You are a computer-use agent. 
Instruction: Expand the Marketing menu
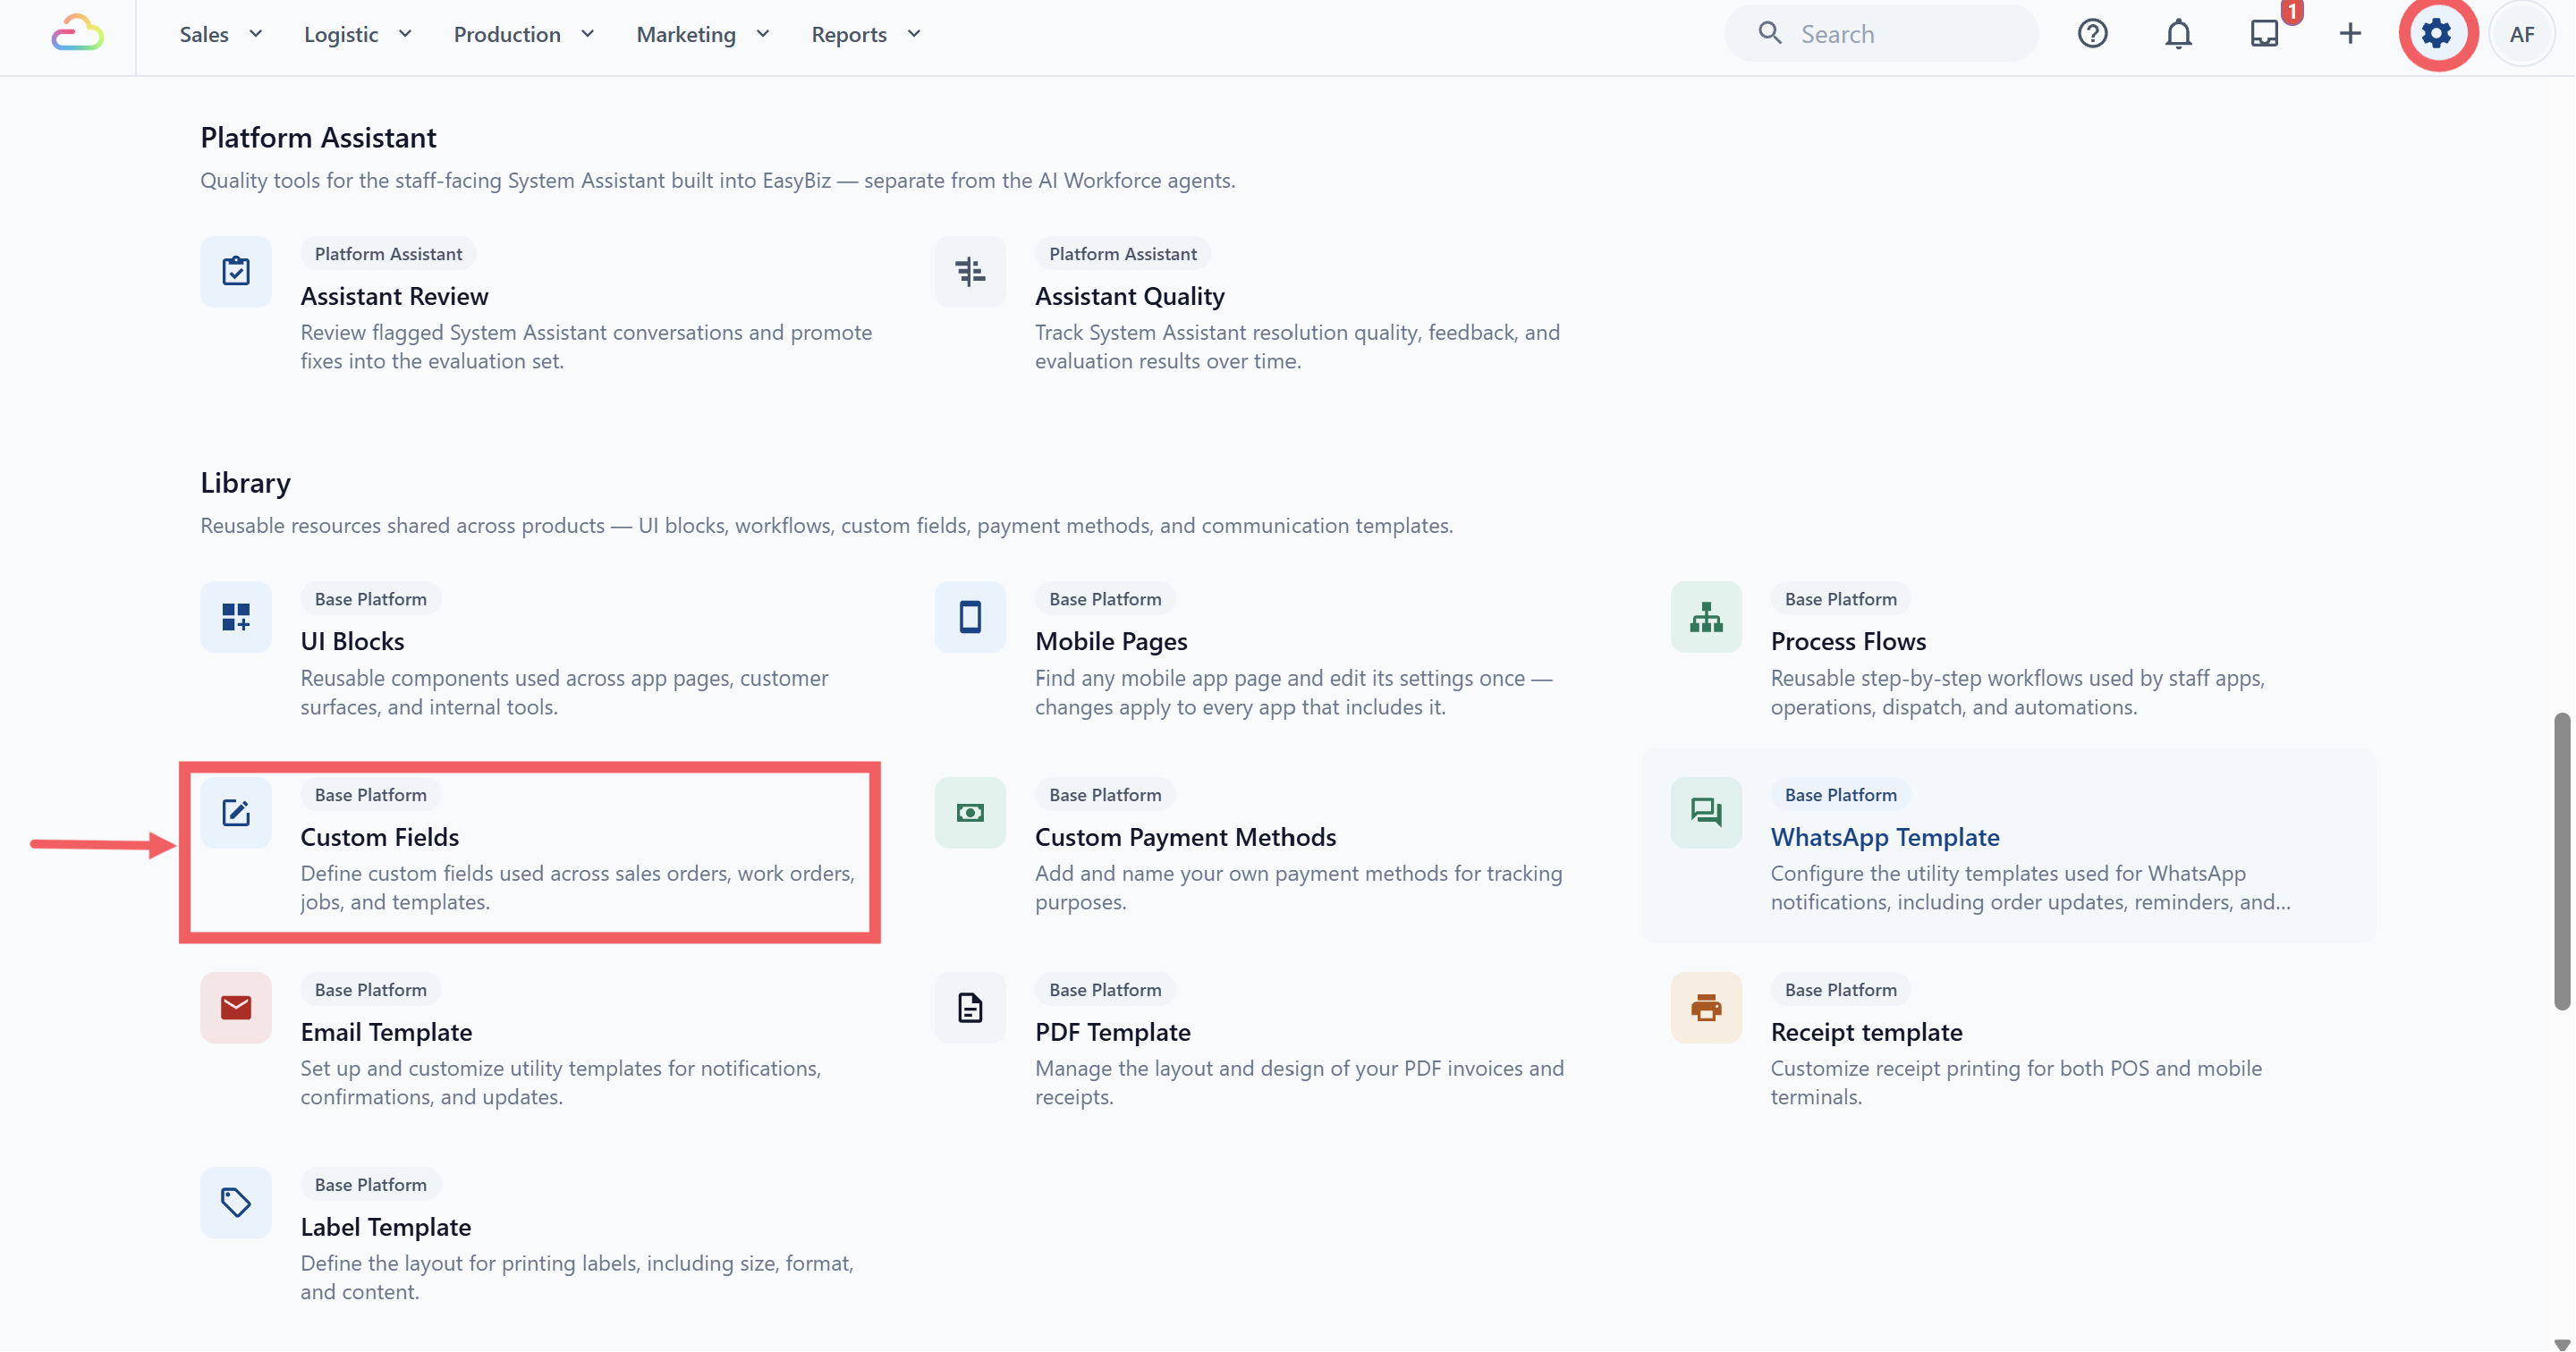pyautogui.click(x=703, y=34)
